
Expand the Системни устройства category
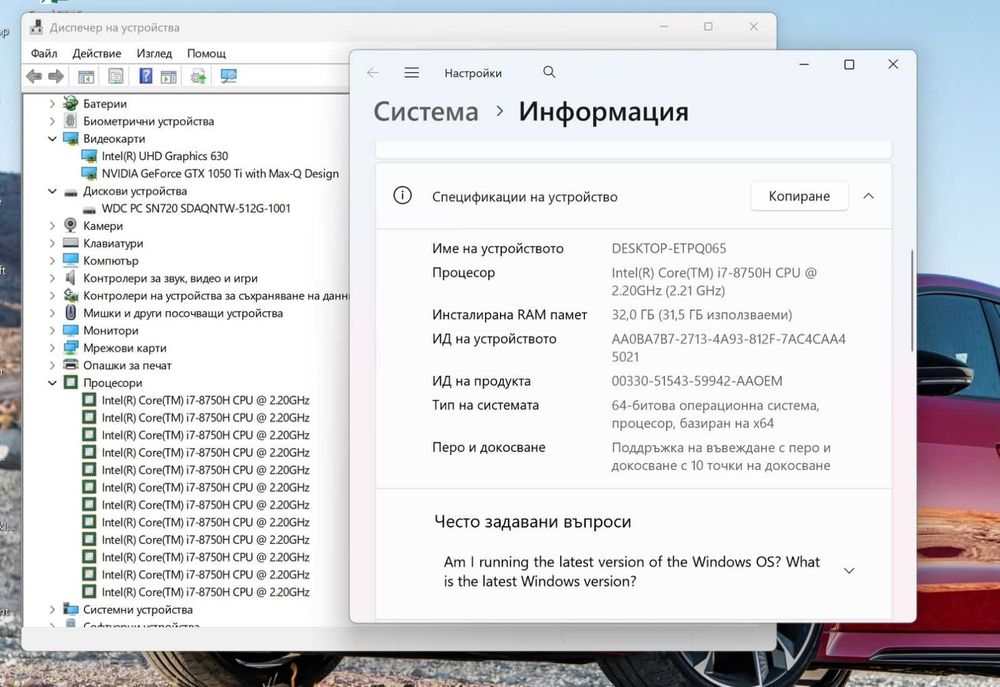click(52, 609)
